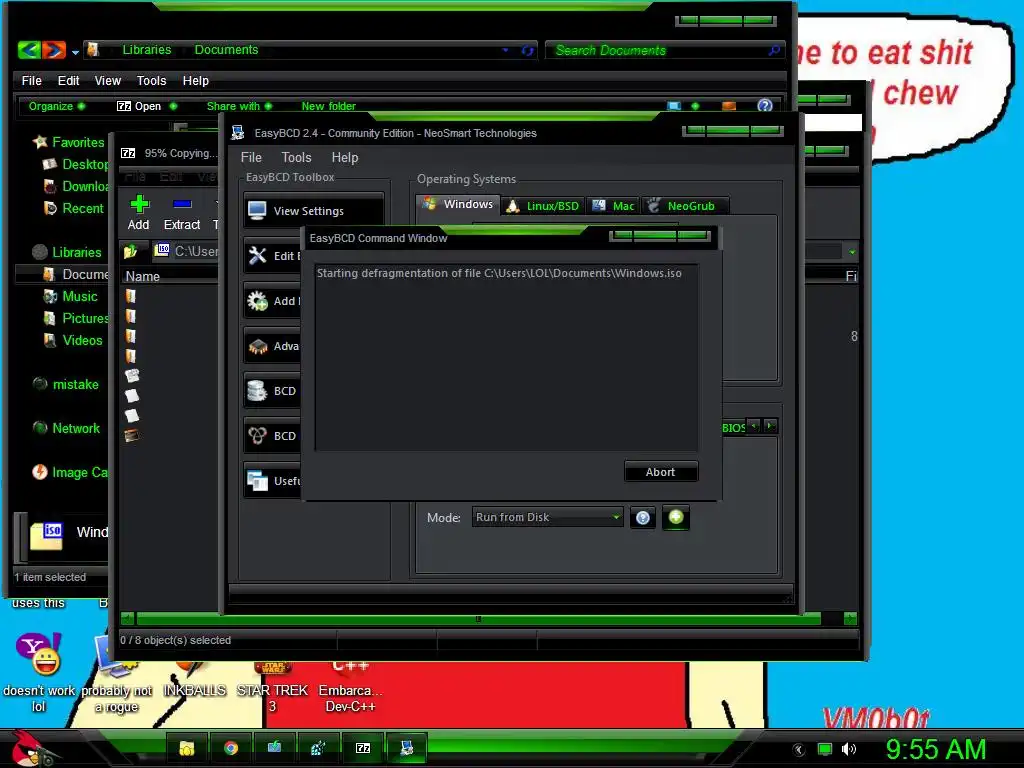Switch to the Mac tab
This screenshot has height=768, width=1024.
click(x=613, y=206)
